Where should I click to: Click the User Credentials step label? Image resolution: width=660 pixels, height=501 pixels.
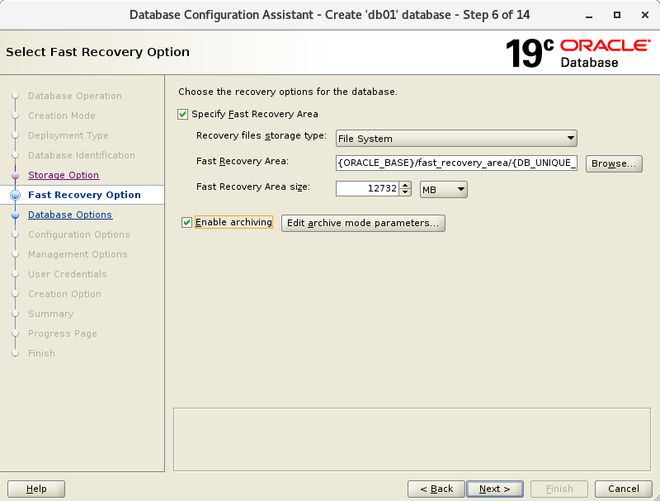67,274
